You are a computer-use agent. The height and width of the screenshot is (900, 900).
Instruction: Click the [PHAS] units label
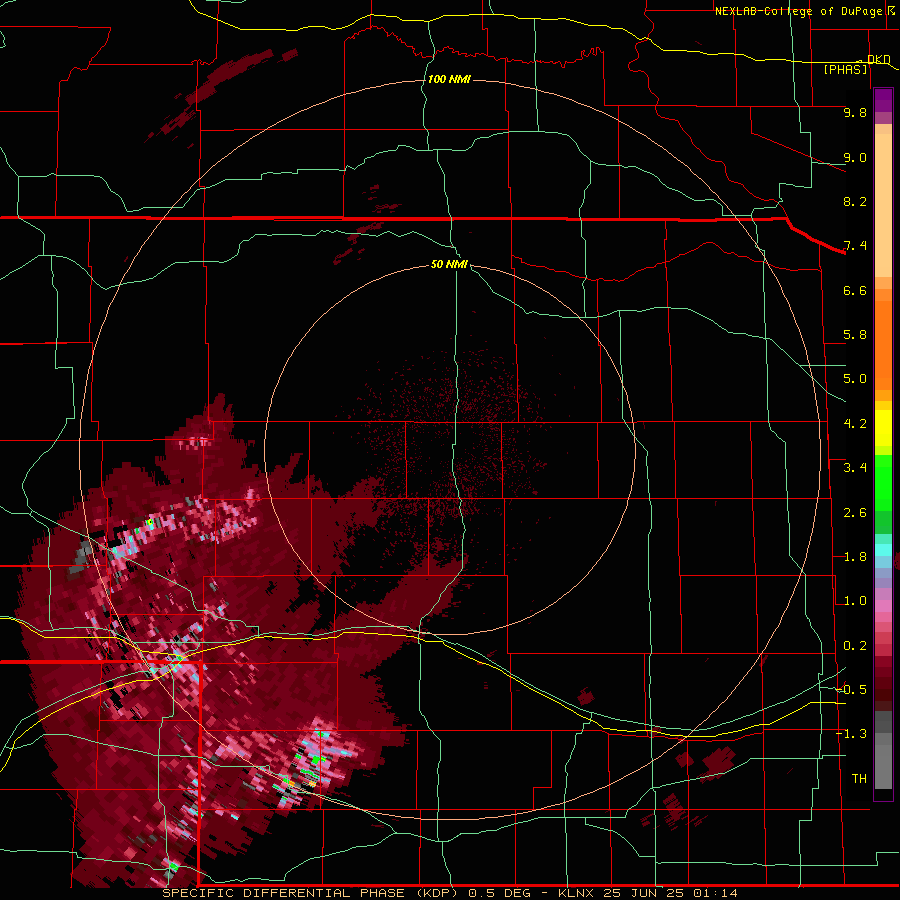(x=845, y=69)
